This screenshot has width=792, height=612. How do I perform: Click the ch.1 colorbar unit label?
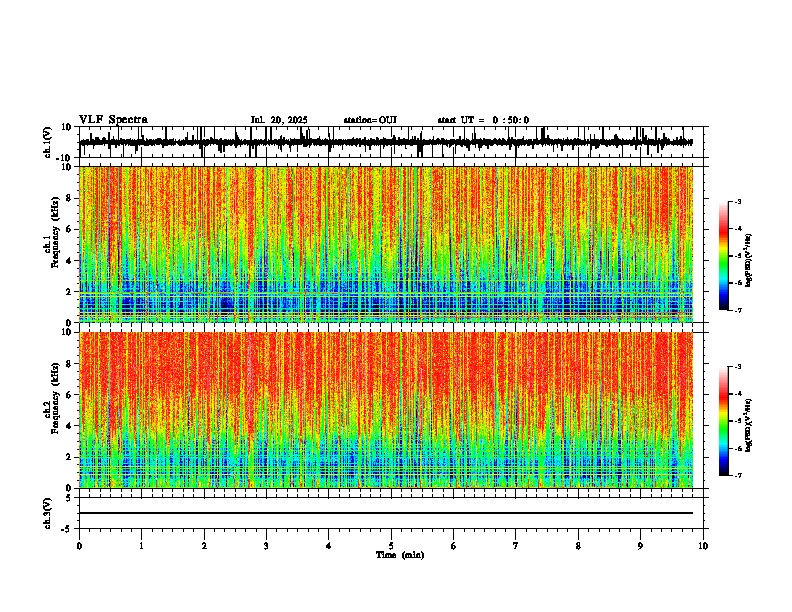[749, 260]
